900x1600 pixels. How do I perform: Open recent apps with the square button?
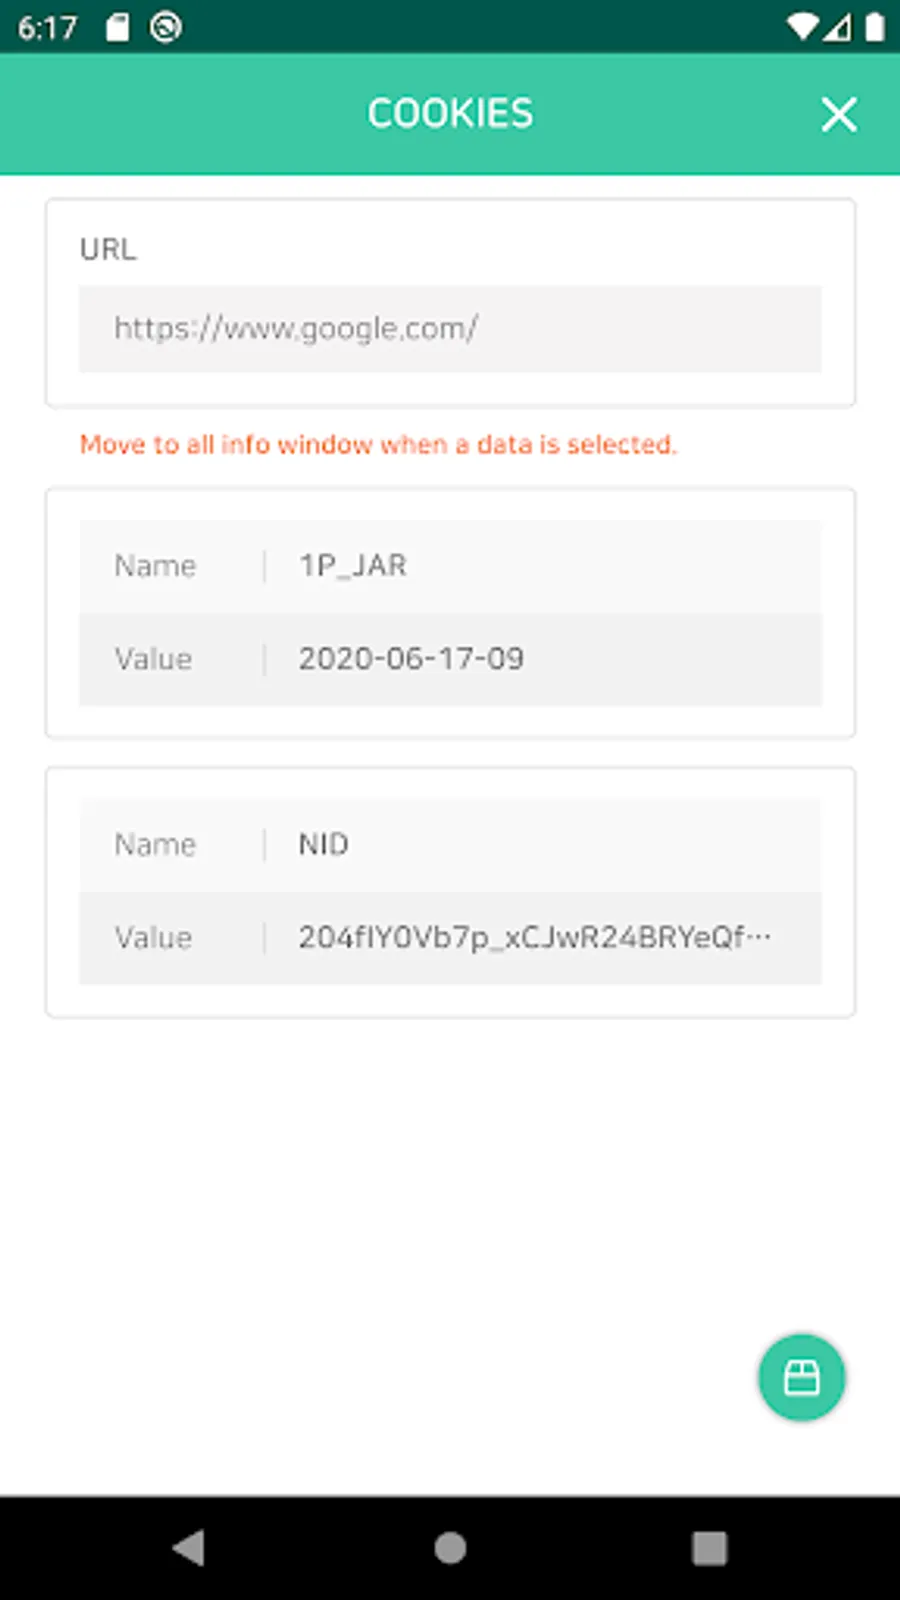pos(709,1547)
